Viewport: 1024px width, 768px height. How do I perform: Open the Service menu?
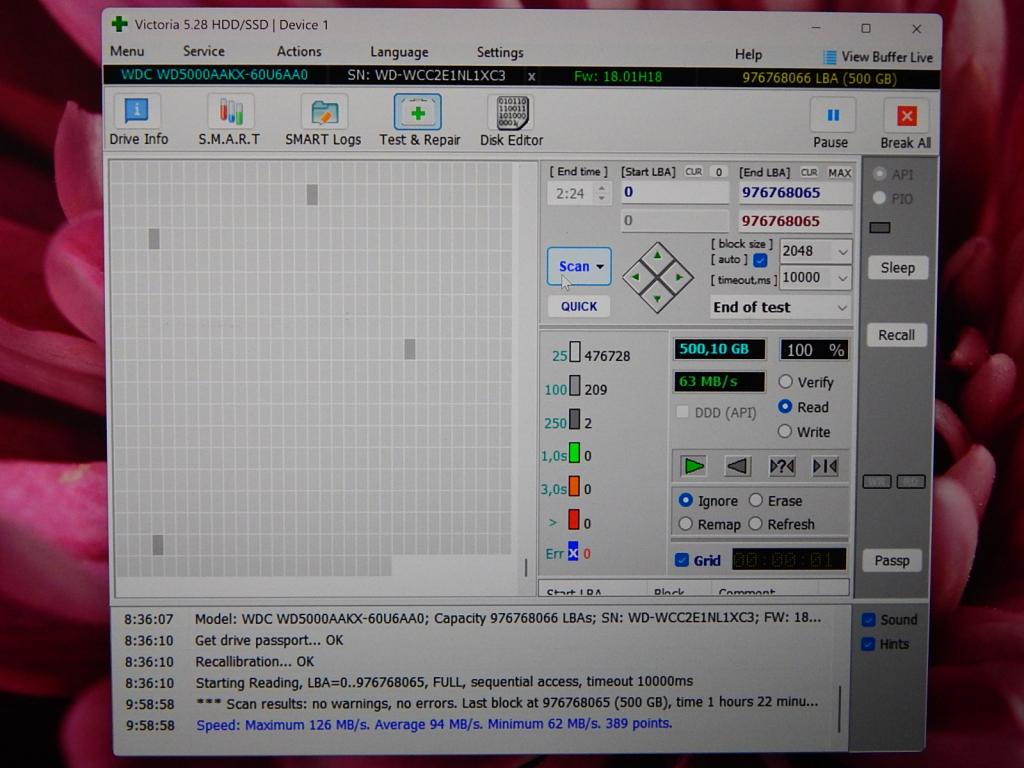coord(204,52)
